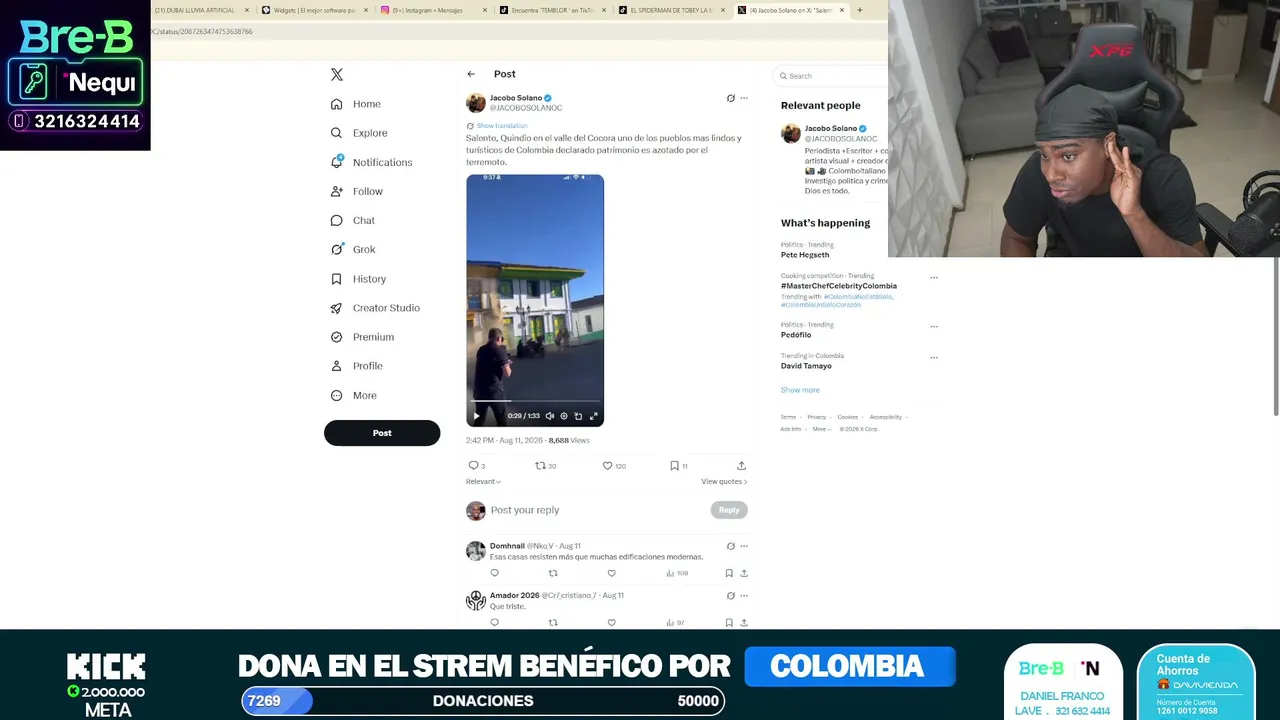This screenshot has width=1280, height=720.
Task: Switch to the Widgets browser tab
Action: (314, 10)
